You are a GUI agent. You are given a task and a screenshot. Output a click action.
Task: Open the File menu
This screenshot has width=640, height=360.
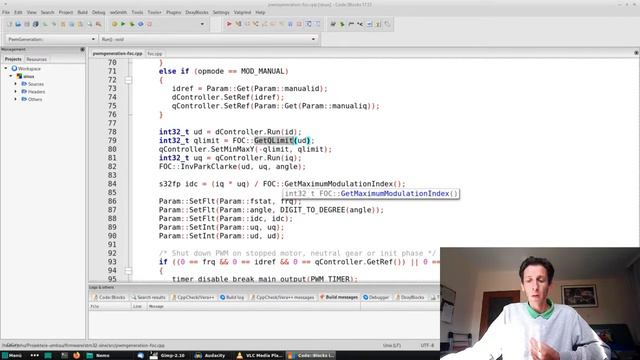tap(6, 13)
